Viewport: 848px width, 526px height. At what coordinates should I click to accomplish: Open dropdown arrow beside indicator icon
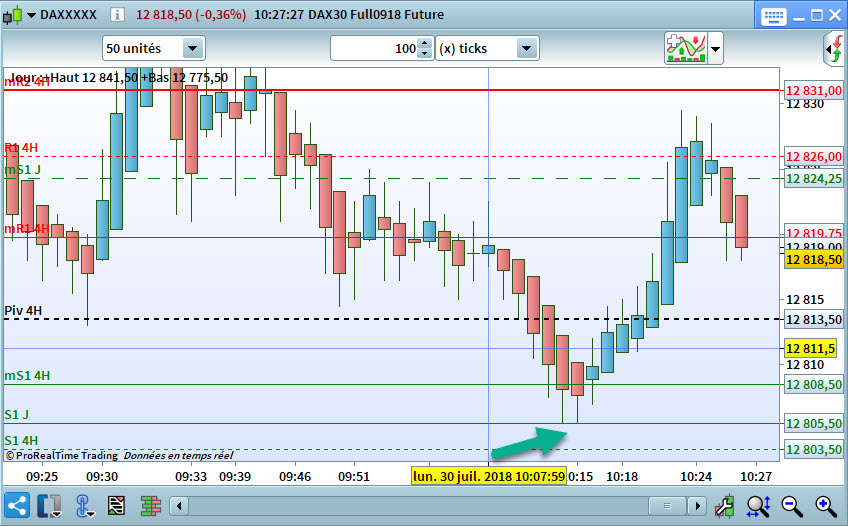coord(716,49)
